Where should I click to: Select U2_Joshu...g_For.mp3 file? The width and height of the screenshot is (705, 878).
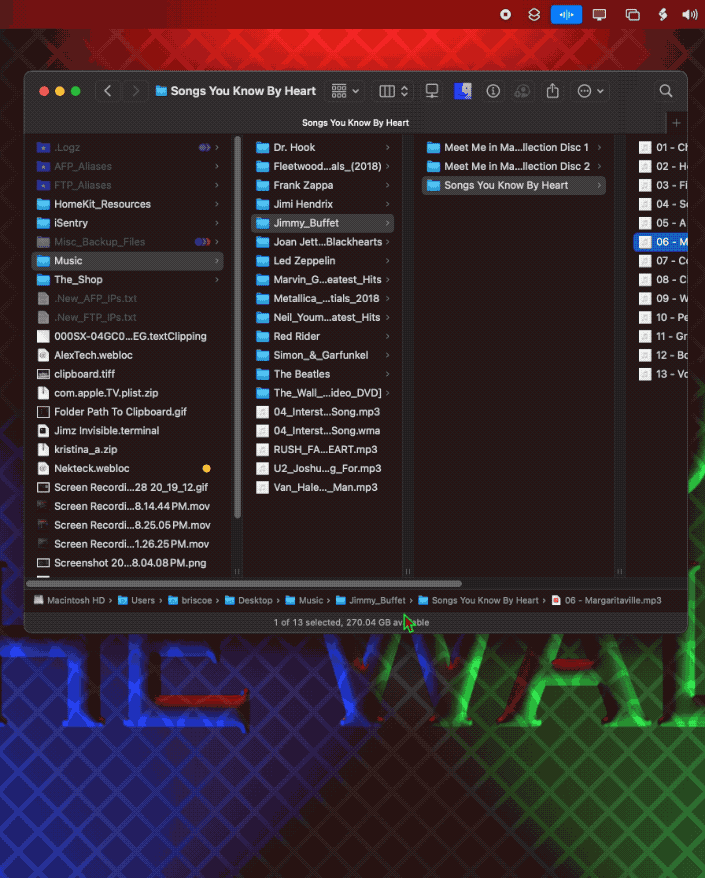tap(323, 469)
